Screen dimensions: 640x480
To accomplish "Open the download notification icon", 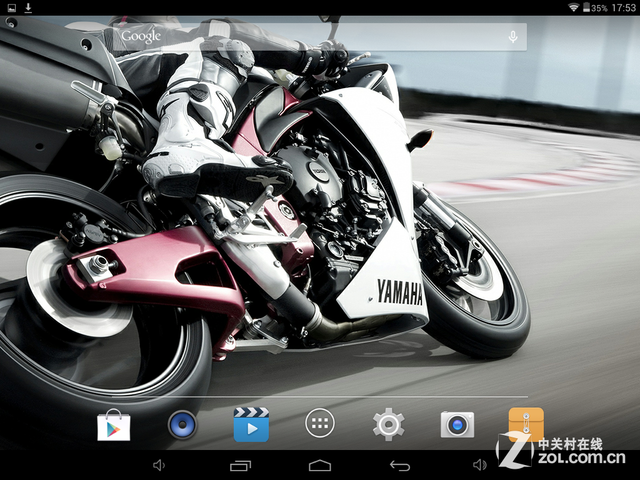I will pyautogui.click(x=28, y=8).
